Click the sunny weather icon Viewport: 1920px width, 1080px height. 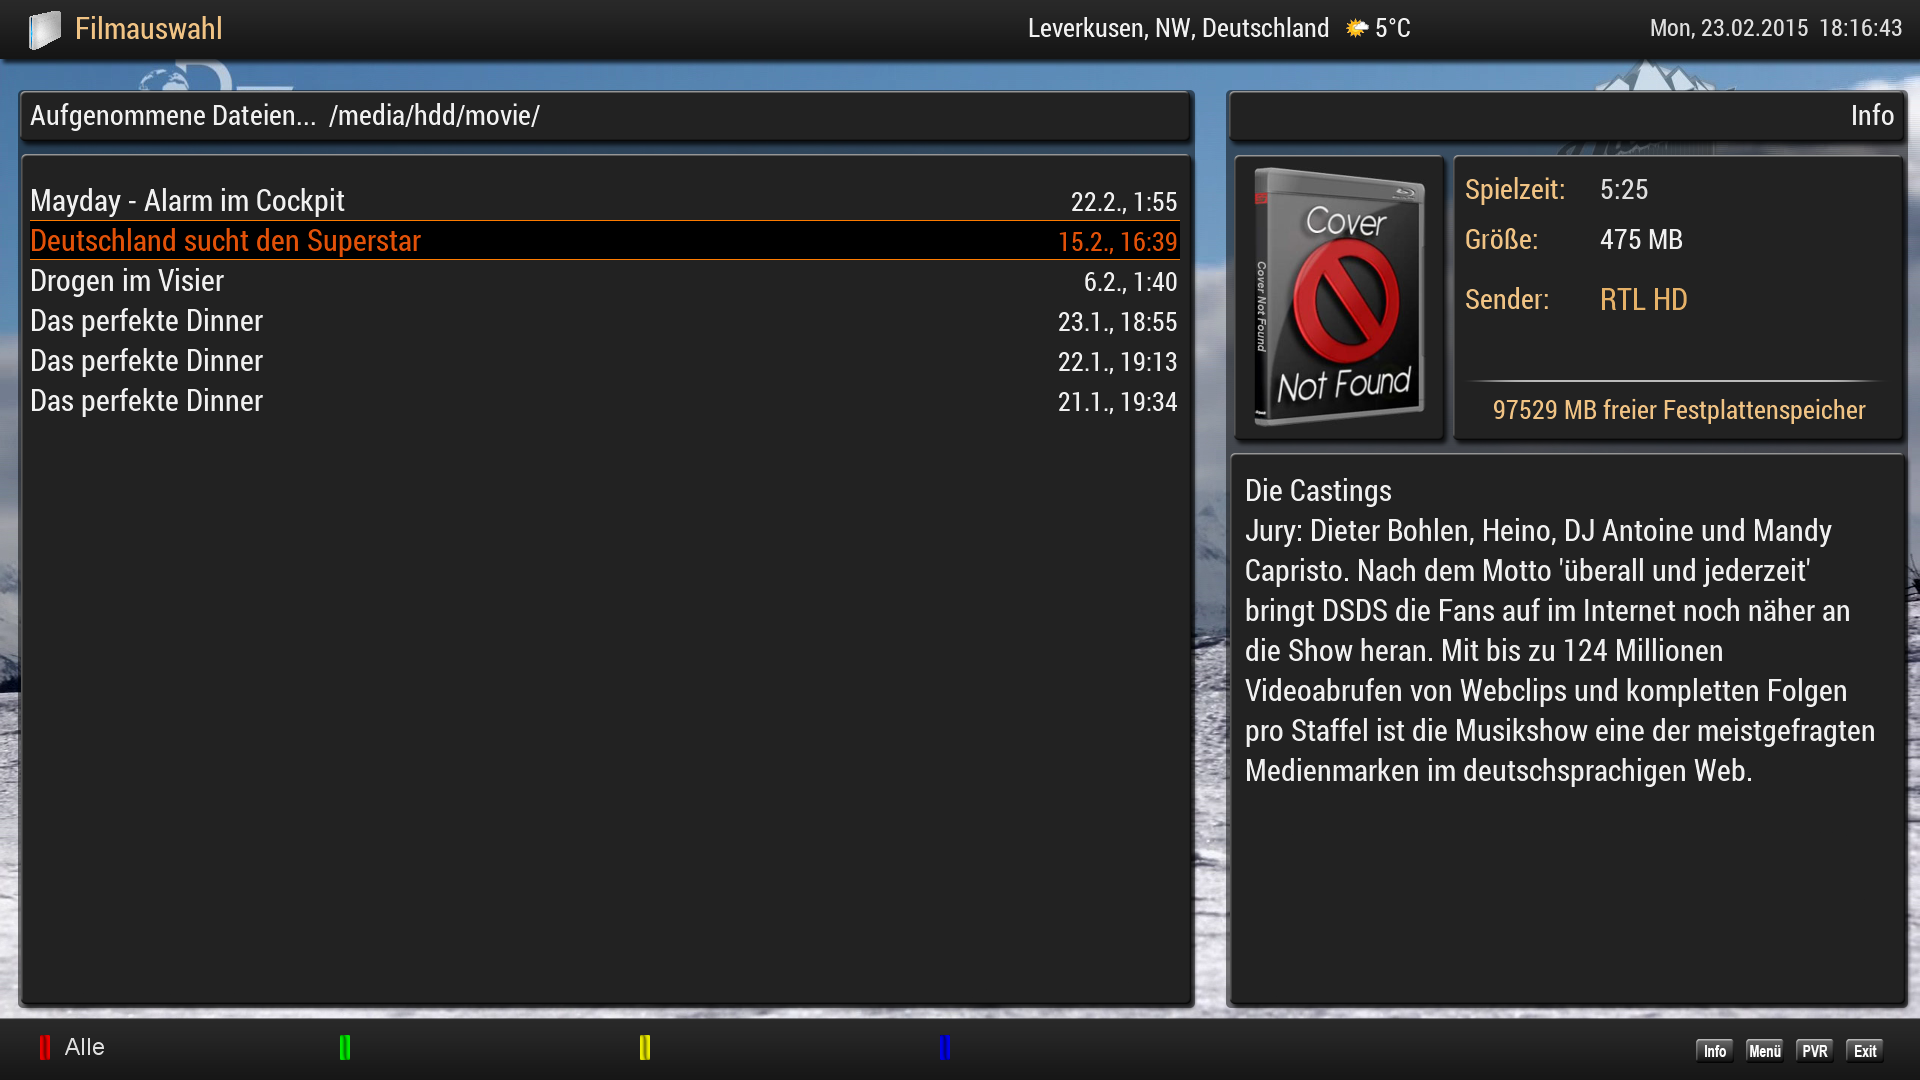tap(1356, 28)
